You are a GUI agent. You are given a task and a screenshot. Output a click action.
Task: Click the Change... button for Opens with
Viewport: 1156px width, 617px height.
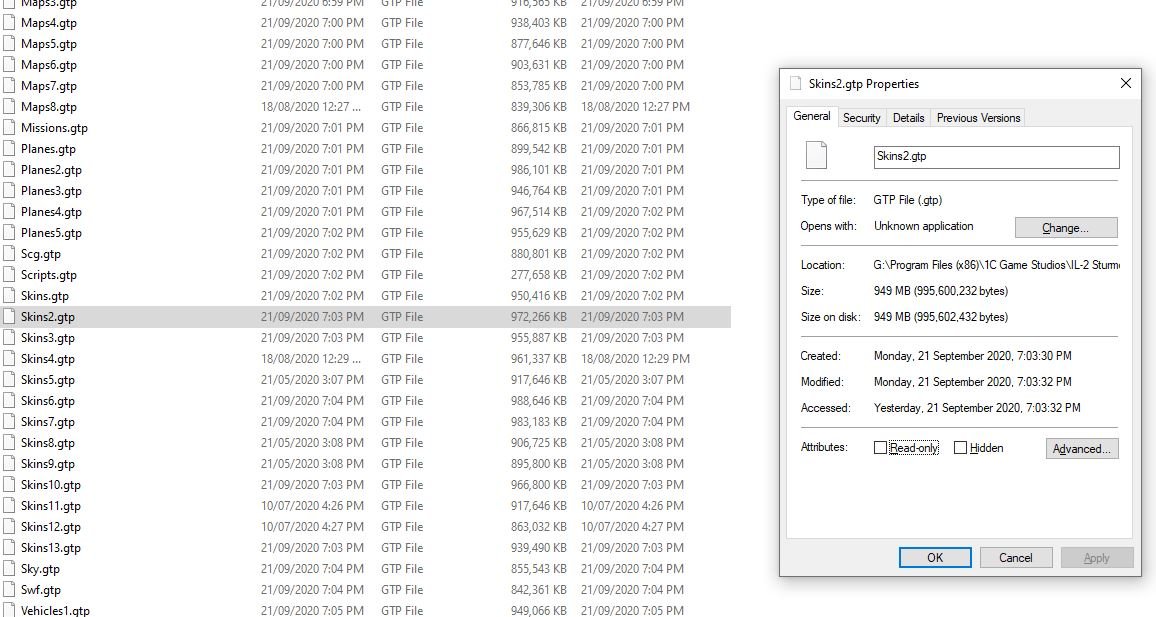click(x=1066, y=228)
